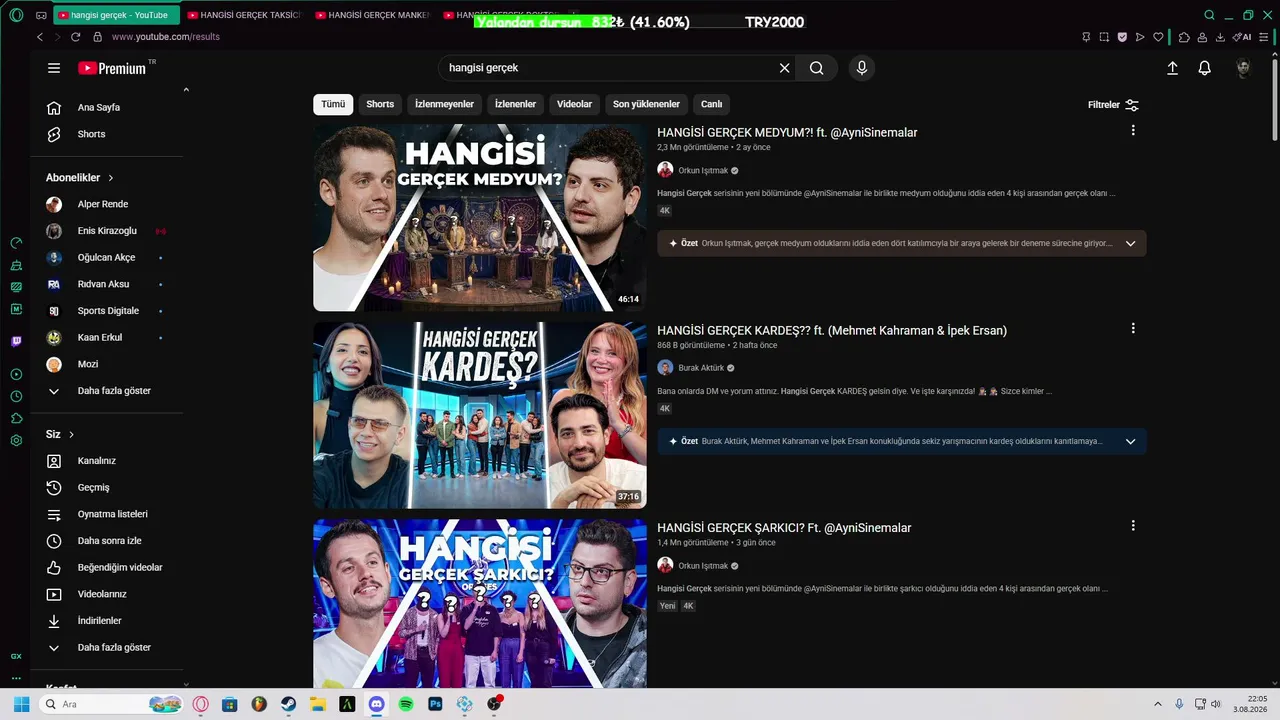Open browser snapshot tool icon
This screenshot has width=1280, height=720.
[1104, 37]
